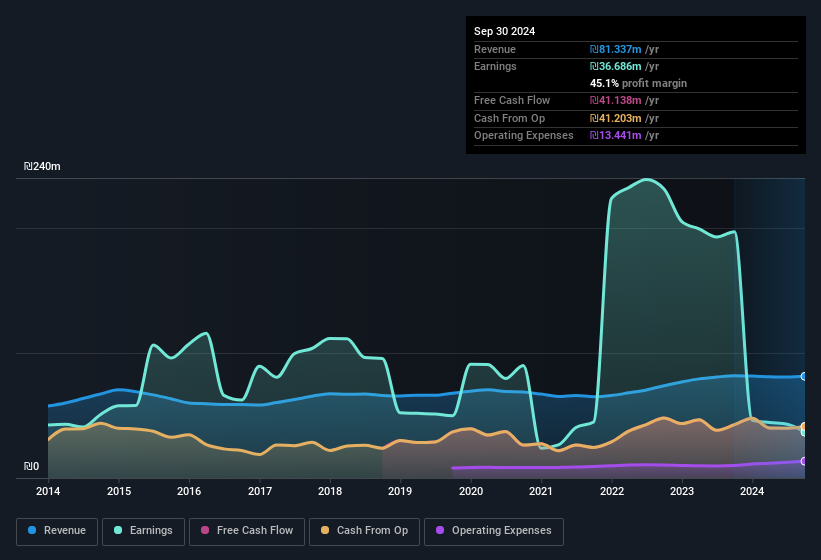Image resolution: width=821 pixels, height=560 pixels.
Task: Click the 2017 x-axis label
Action: coord(260,491)
